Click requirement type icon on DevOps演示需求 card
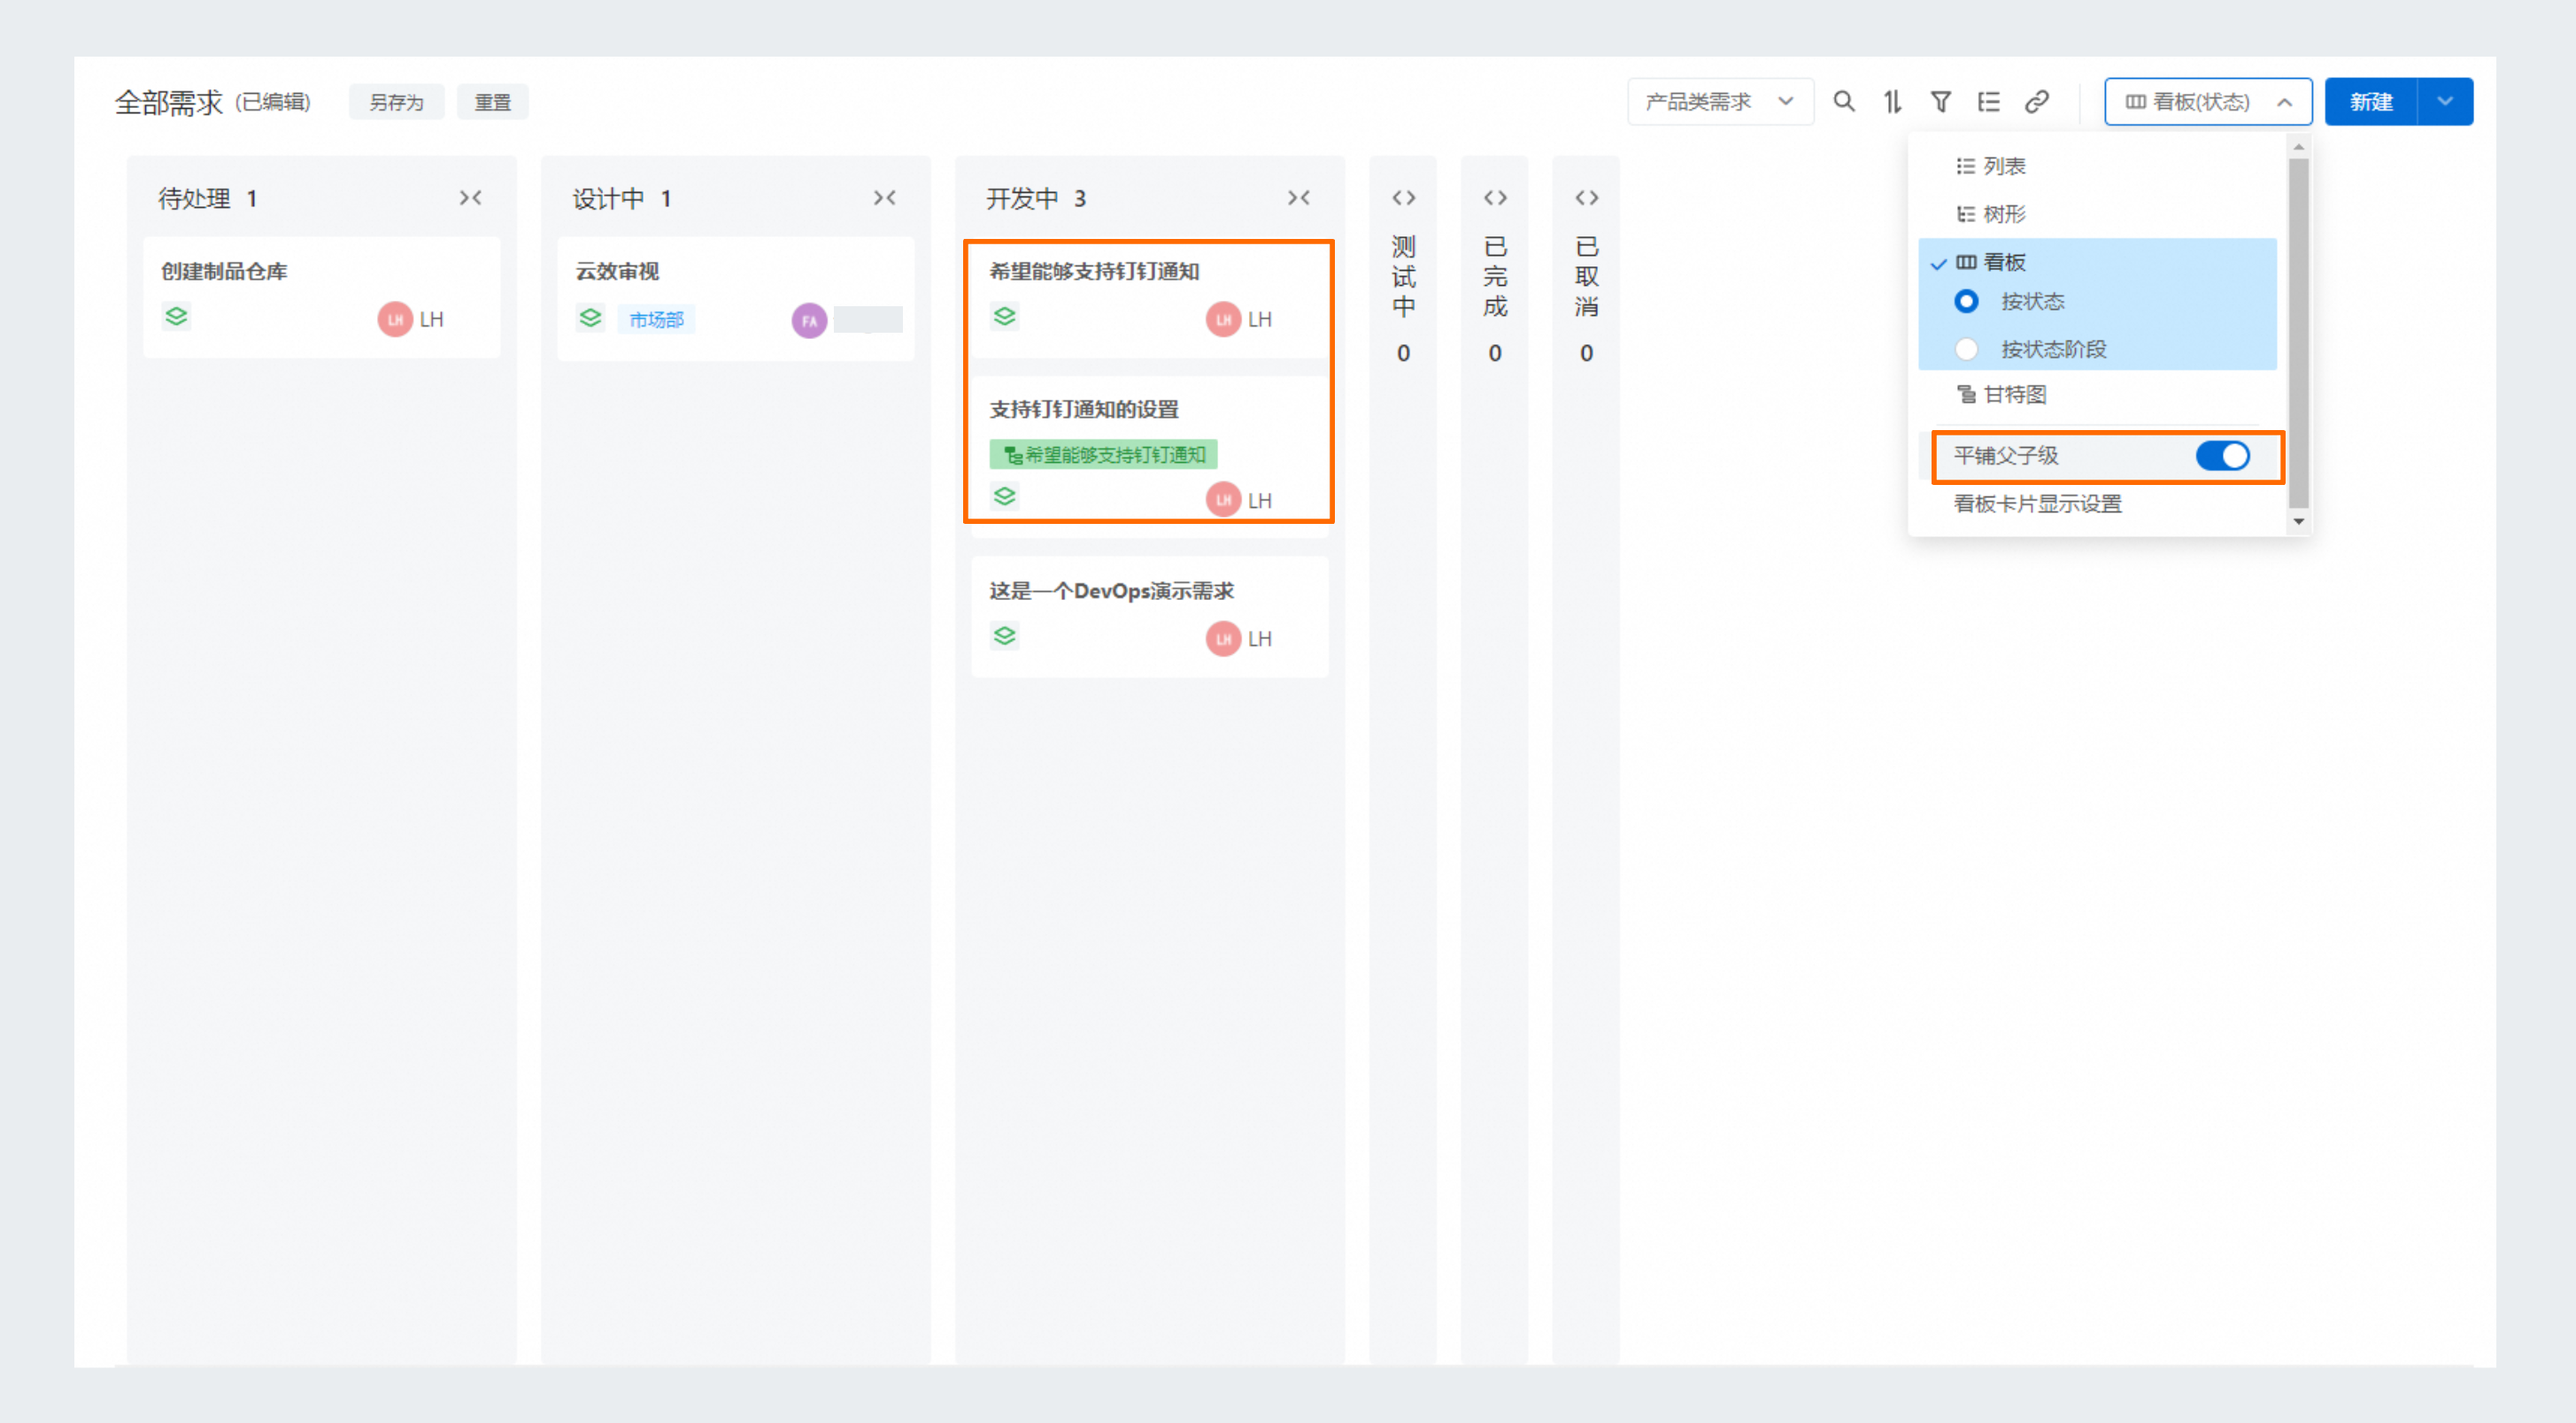Image resolution: width=2576 pixels, height=1423 pixels. pyautogui.click(x=1004, y=636)
